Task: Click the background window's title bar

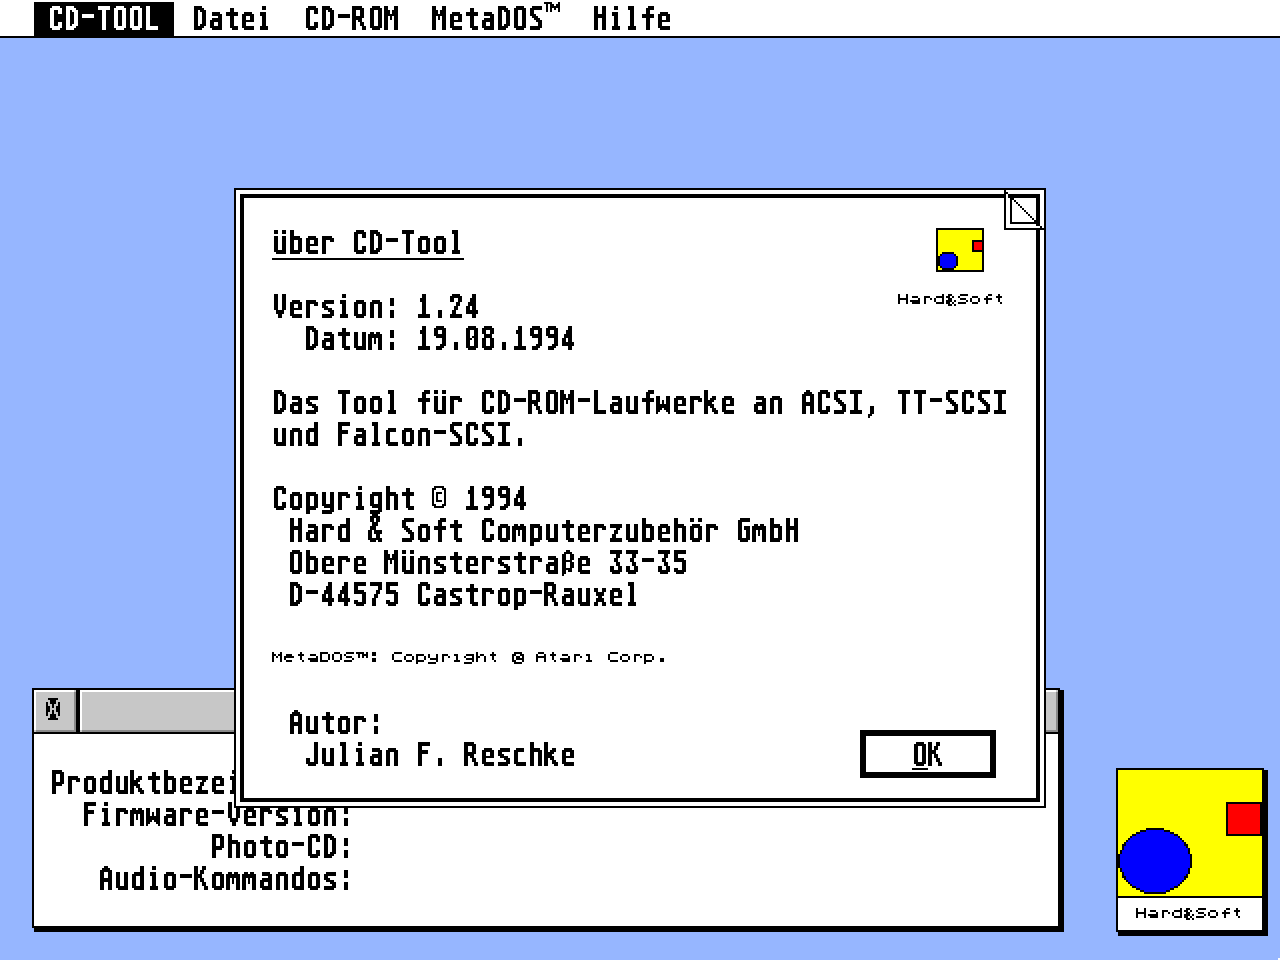Action: [x=157, y=710]
